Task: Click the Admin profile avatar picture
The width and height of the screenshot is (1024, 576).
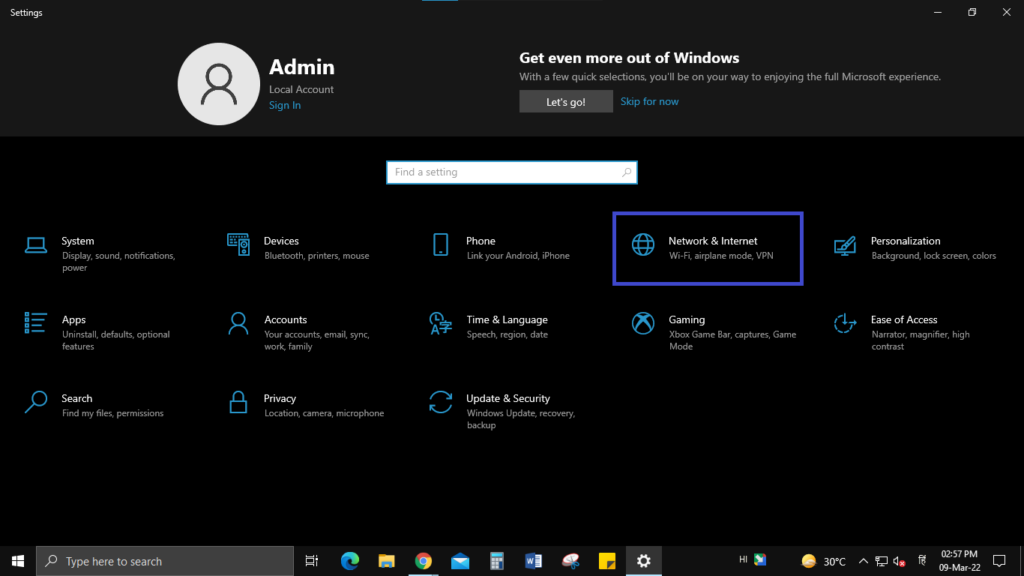Action: (x=219, y=84)
